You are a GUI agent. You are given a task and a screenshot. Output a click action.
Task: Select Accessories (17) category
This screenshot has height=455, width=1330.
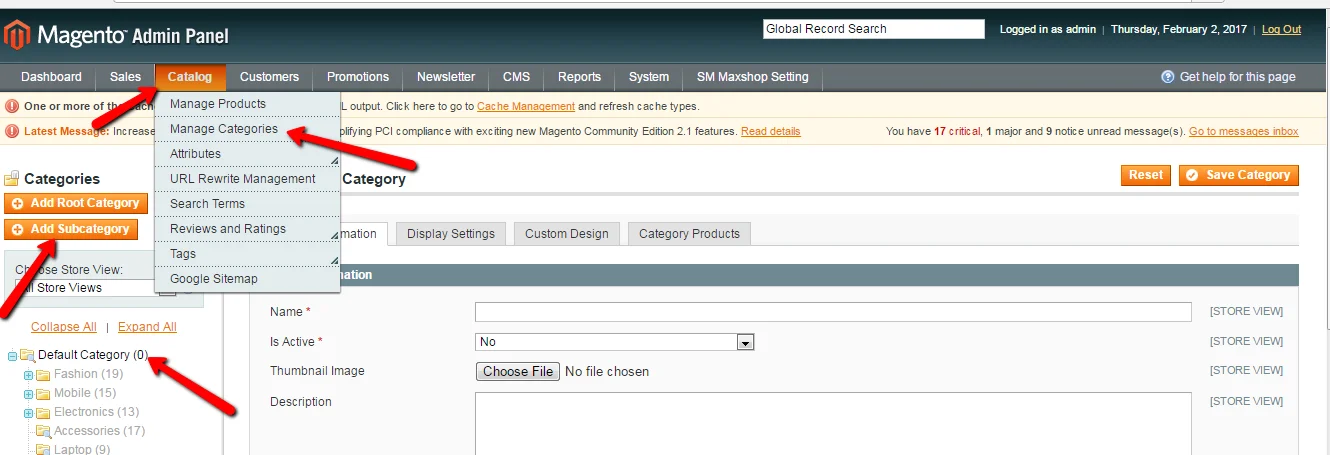click(99, 431)
